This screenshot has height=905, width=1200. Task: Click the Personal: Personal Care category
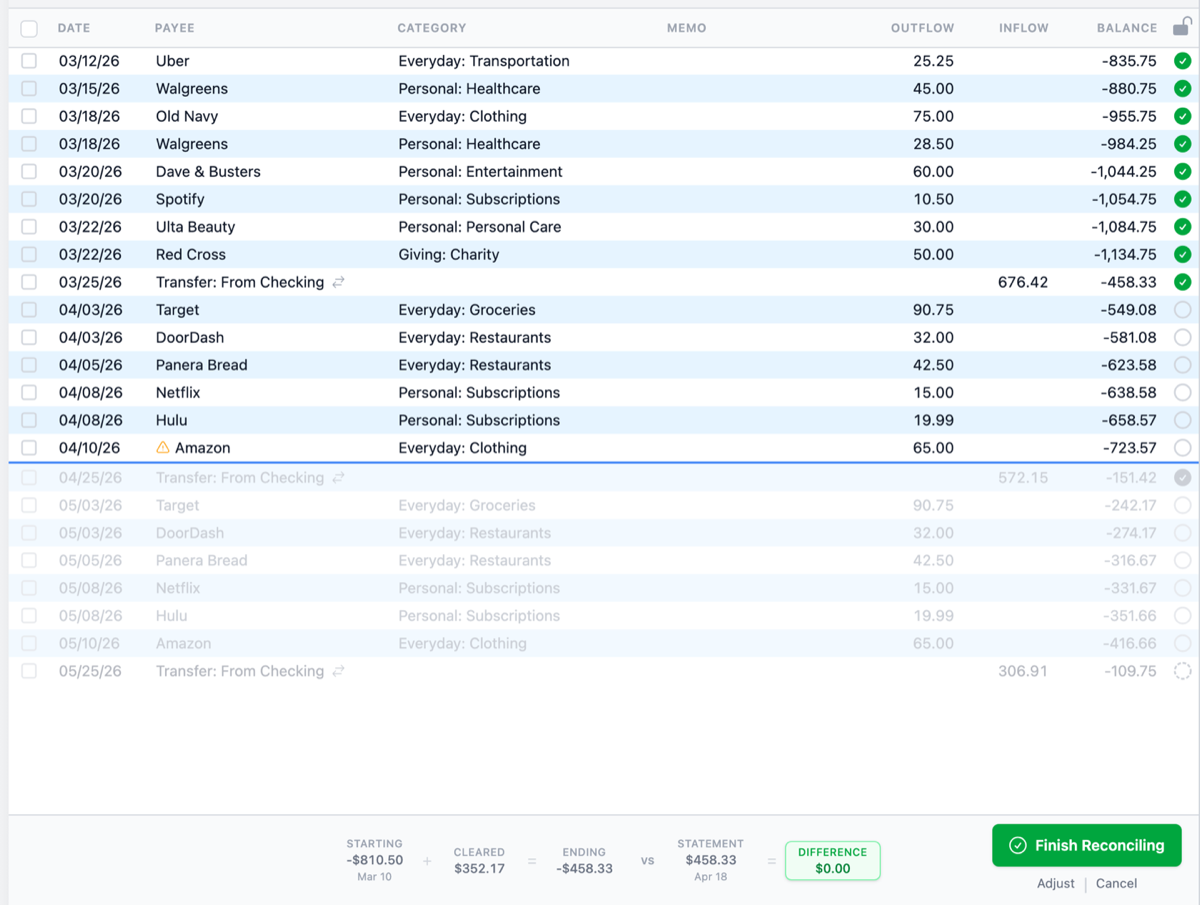click(480, 227)
